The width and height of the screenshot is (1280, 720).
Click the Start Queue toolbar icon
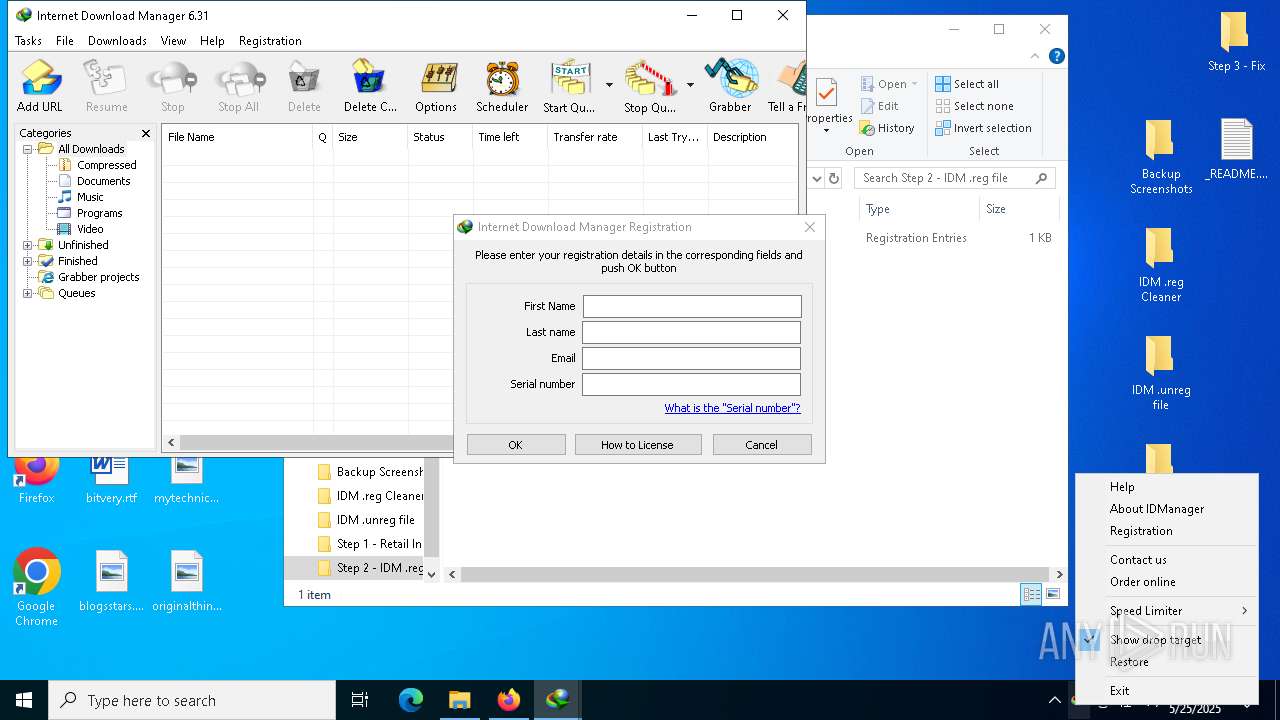(x=569, y=85)
